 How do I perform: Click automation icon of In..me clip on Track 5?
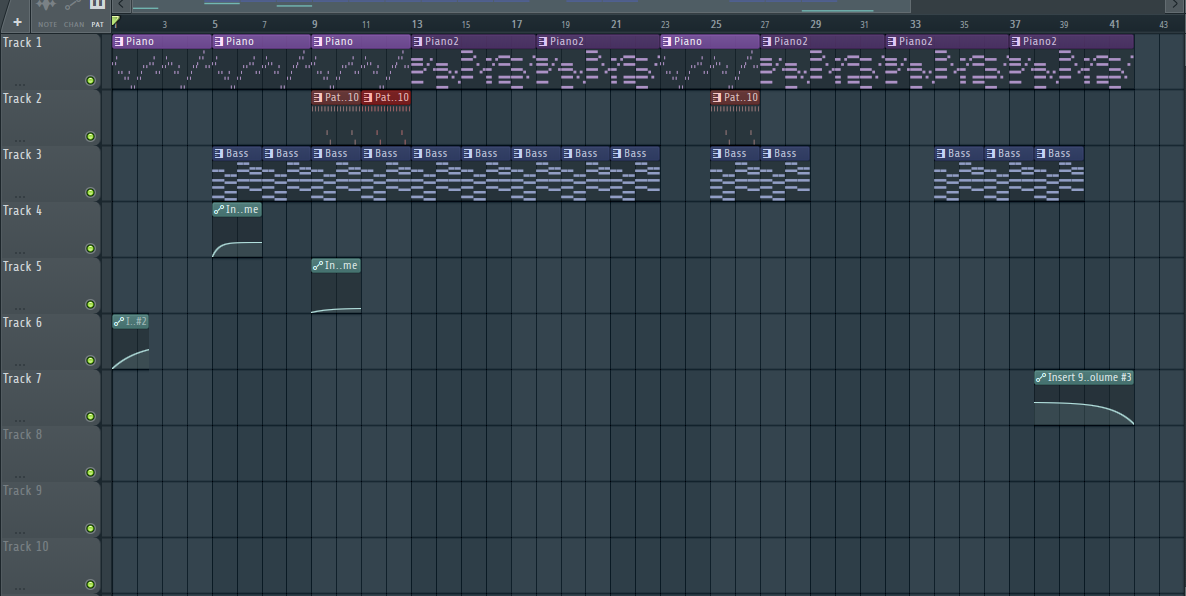[x=318, y=265]
